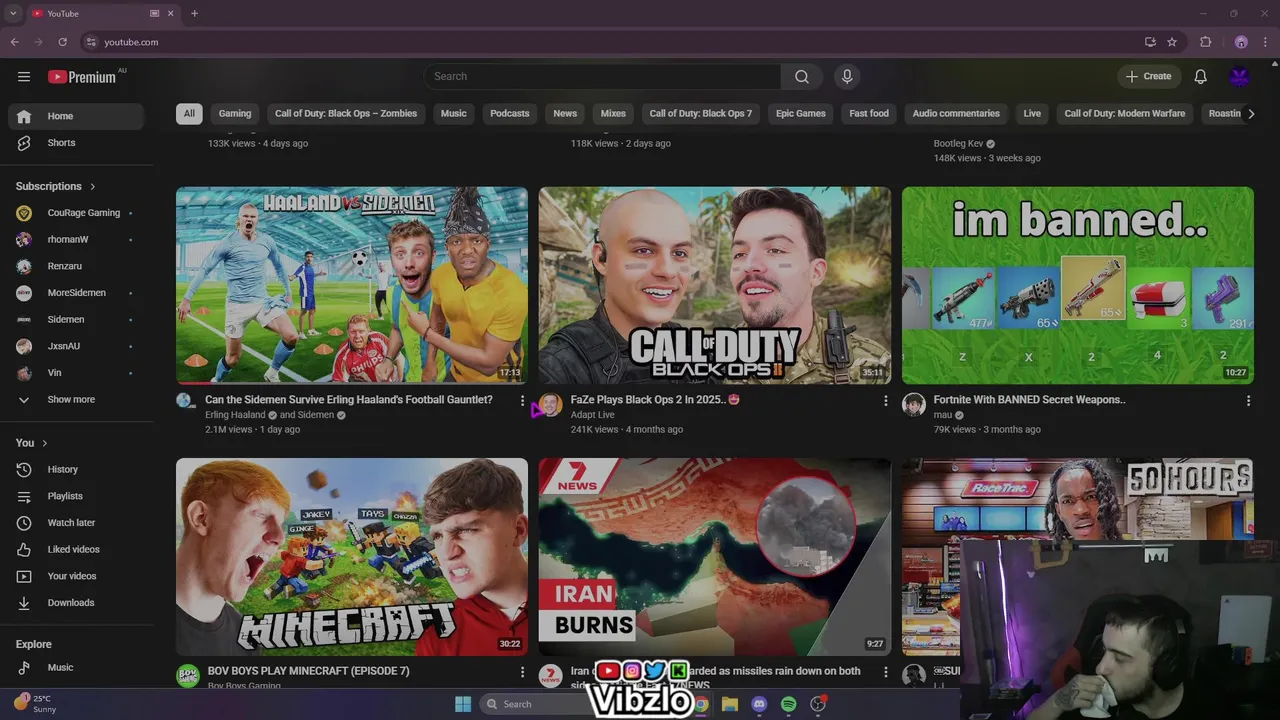Click the Erling Haaland channel name
This screenshot has width=1280, height=720.
coord(235,415)
